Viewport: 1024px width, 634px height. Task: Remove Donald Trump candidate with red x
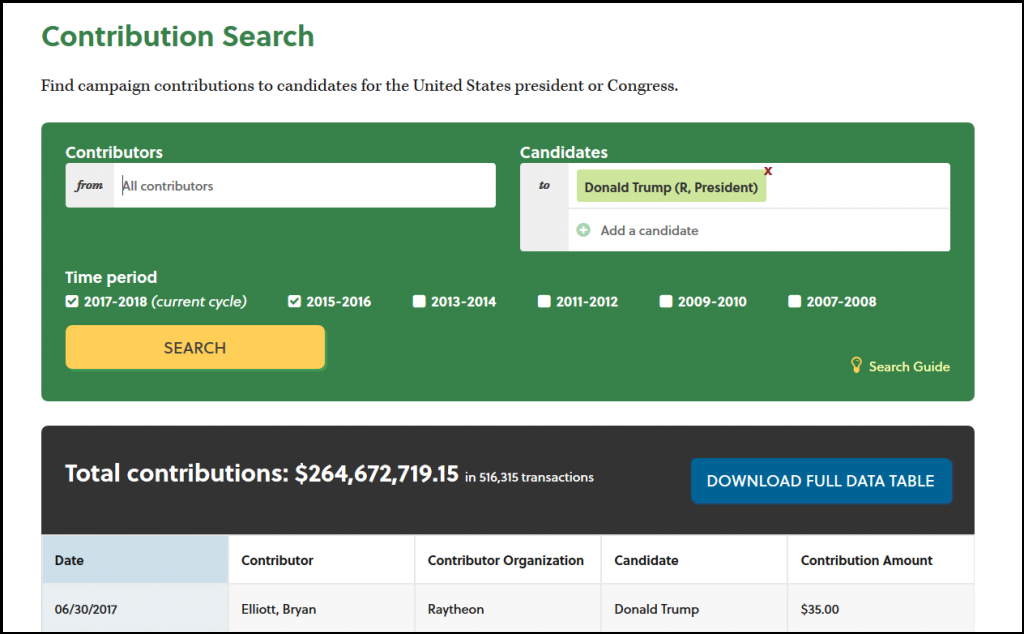(768, 171)
